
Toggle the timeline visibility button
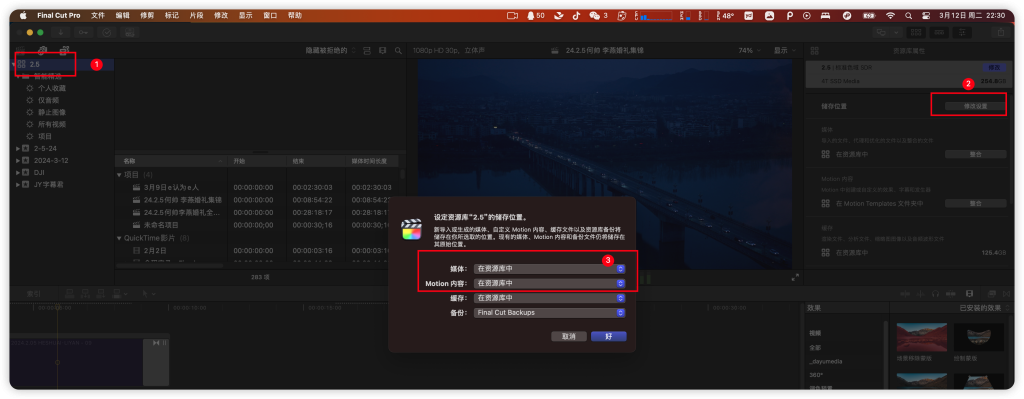[939, 32]
